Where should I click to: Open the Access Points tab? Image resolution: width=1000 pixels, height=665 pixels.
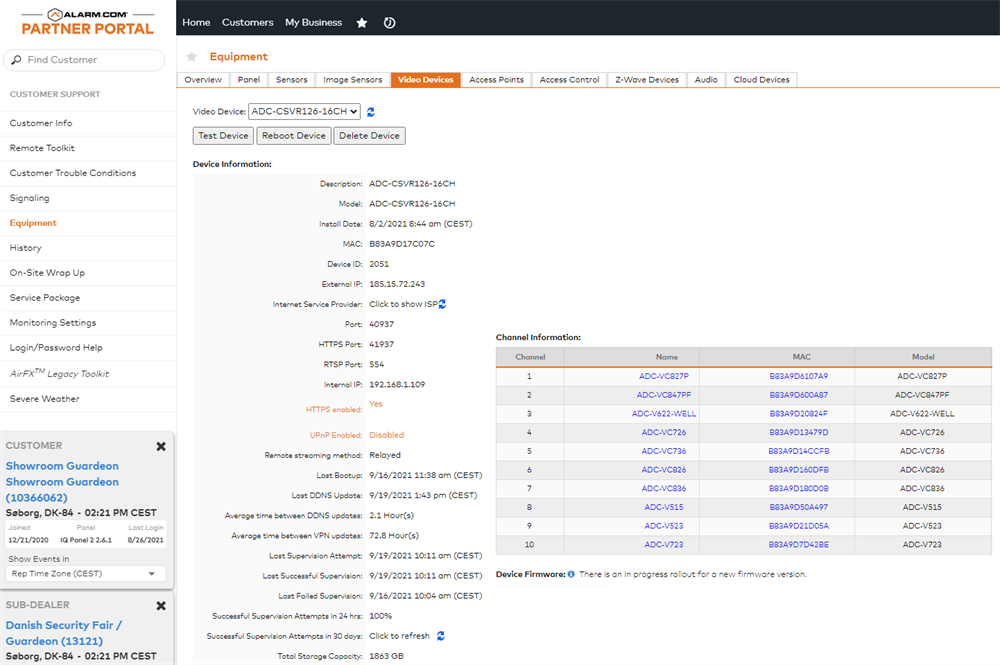(x=496, y=80)
